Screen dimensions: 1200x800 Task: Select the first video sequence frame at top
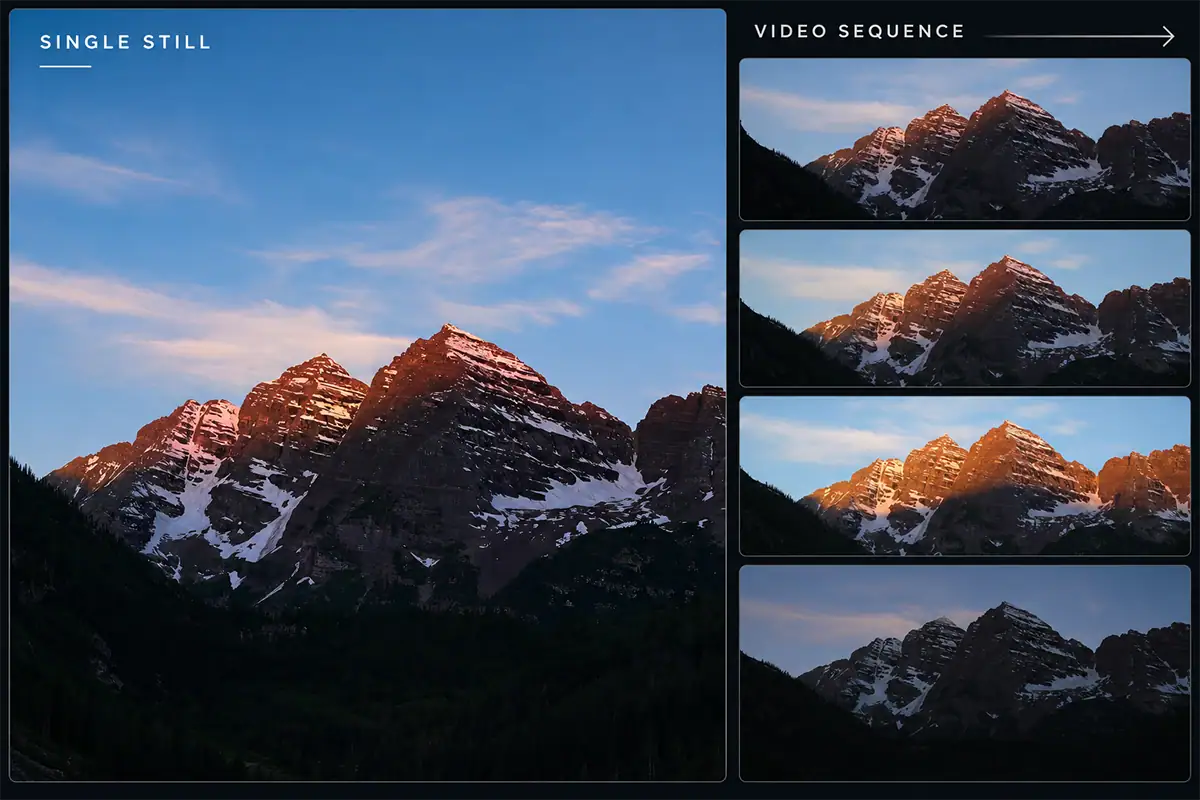[965, 139]
